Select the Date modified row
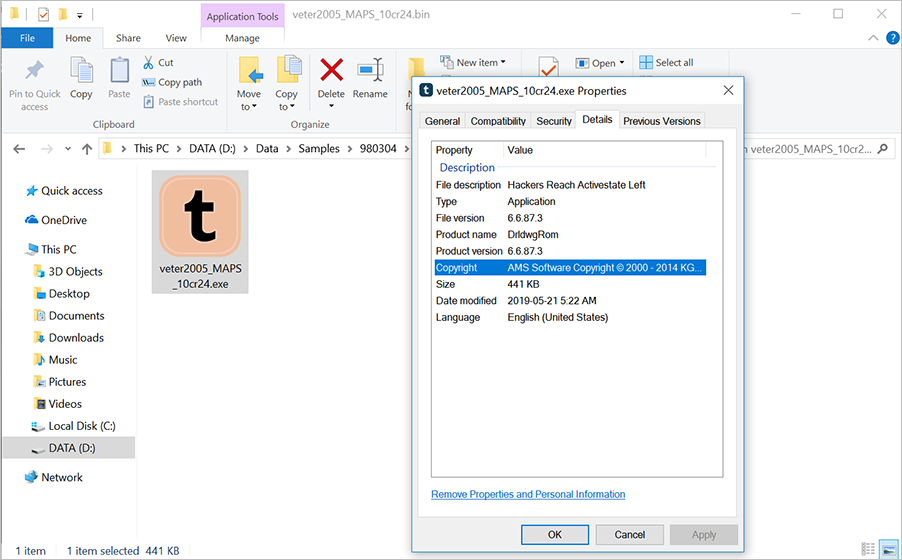This screenshot has width=902, height=560. [570, 300]
